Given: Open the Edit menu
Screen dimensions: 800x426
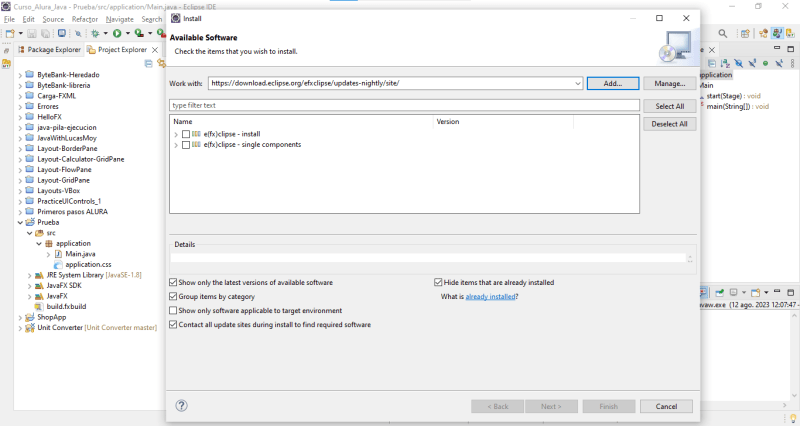Looking at the screenshot, I should pyautogui.click(x=29, y=19).
